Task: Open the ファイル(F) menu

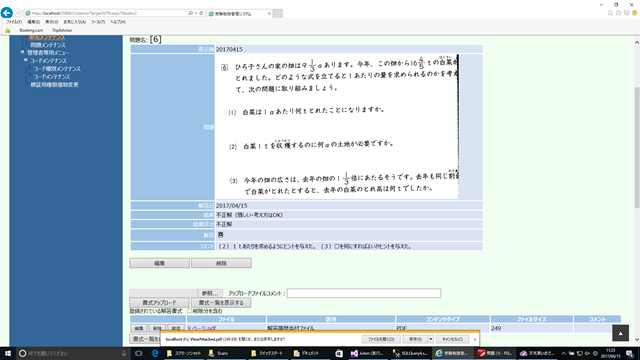Action: click(14, 22)
